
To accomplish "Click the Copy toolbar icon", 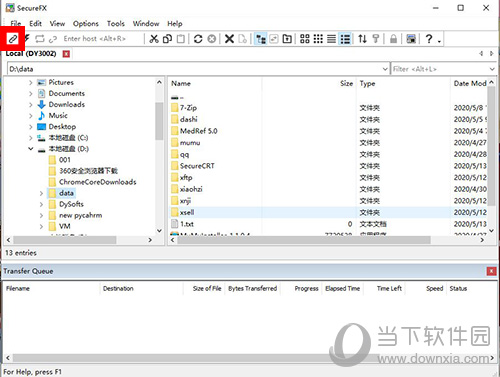I will [167, 39].
